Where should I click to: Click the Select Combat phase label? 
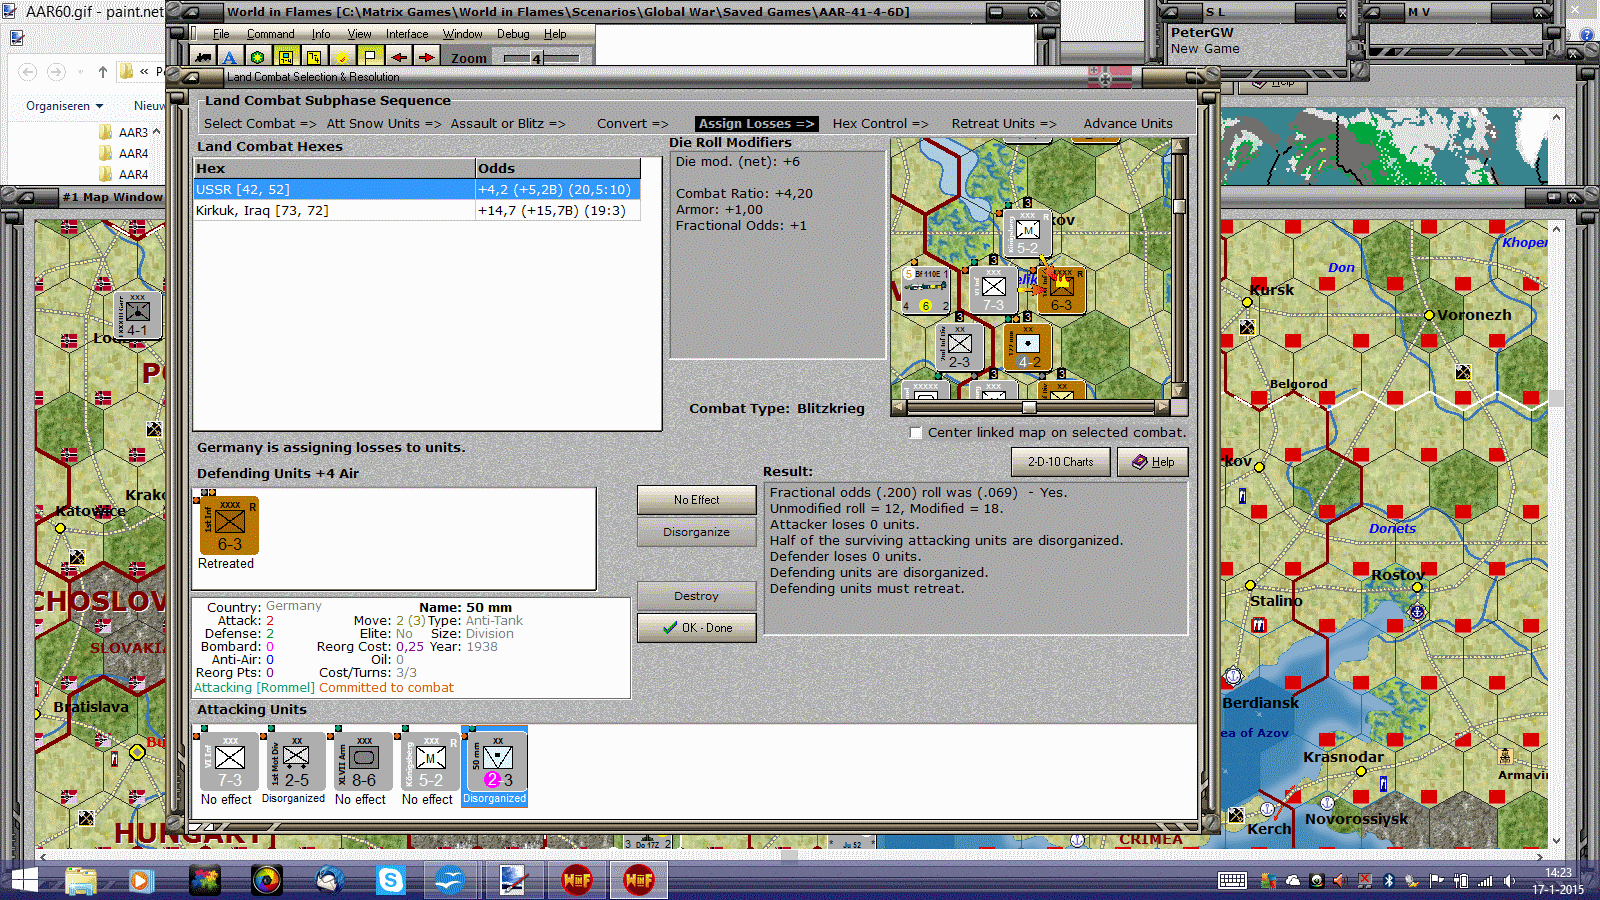click(260, 124)
